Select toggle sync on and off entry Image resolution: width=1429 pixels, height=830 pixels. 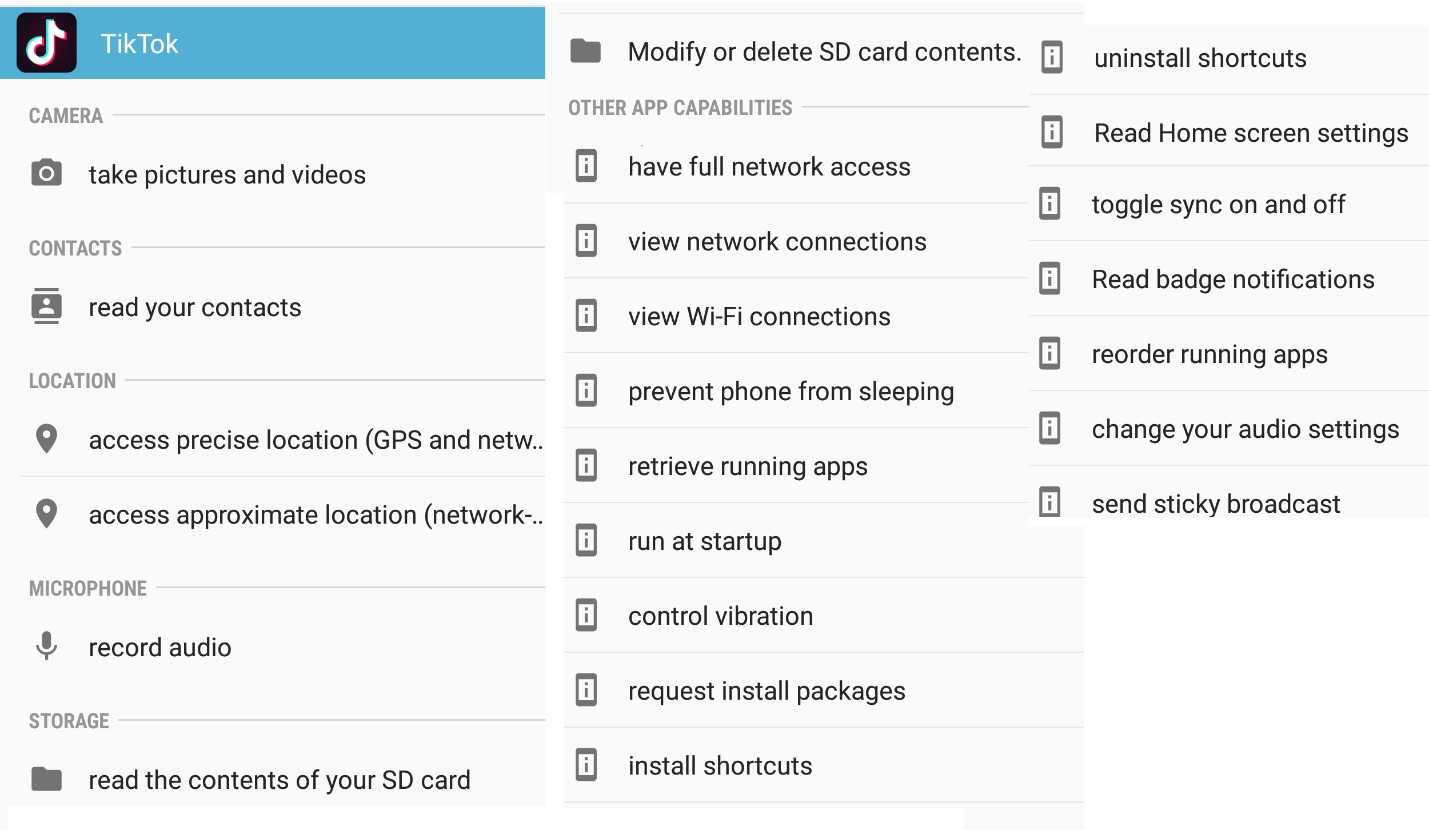(x=1229, y=204)
